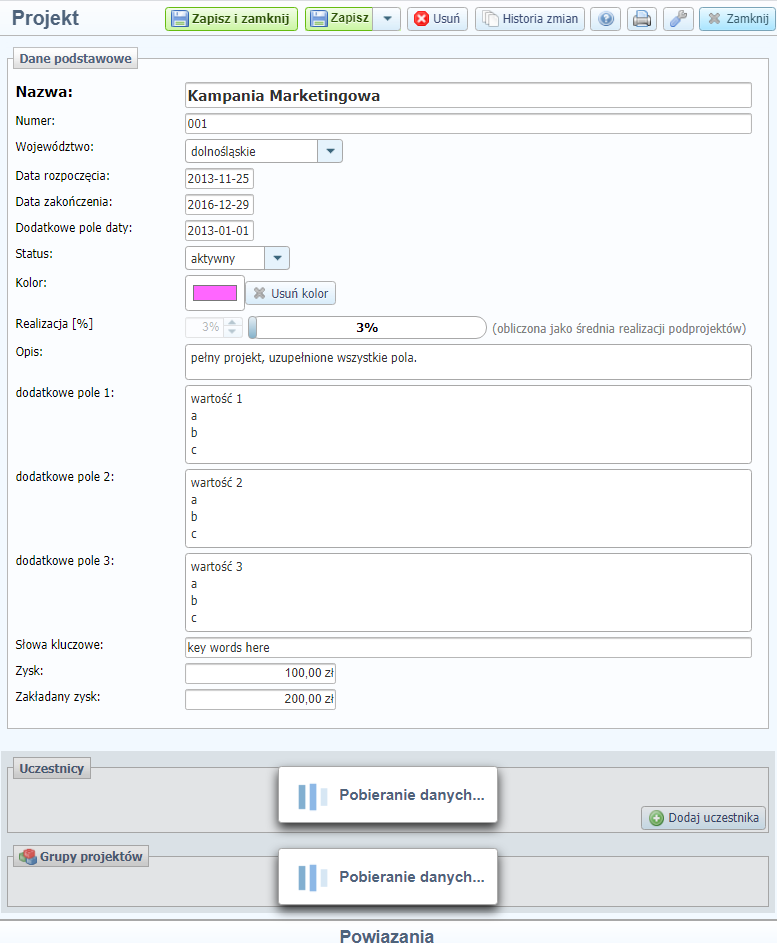777x943 pixels.
Task: Click the Nazwa input field
Action: (x=468, y=95)
